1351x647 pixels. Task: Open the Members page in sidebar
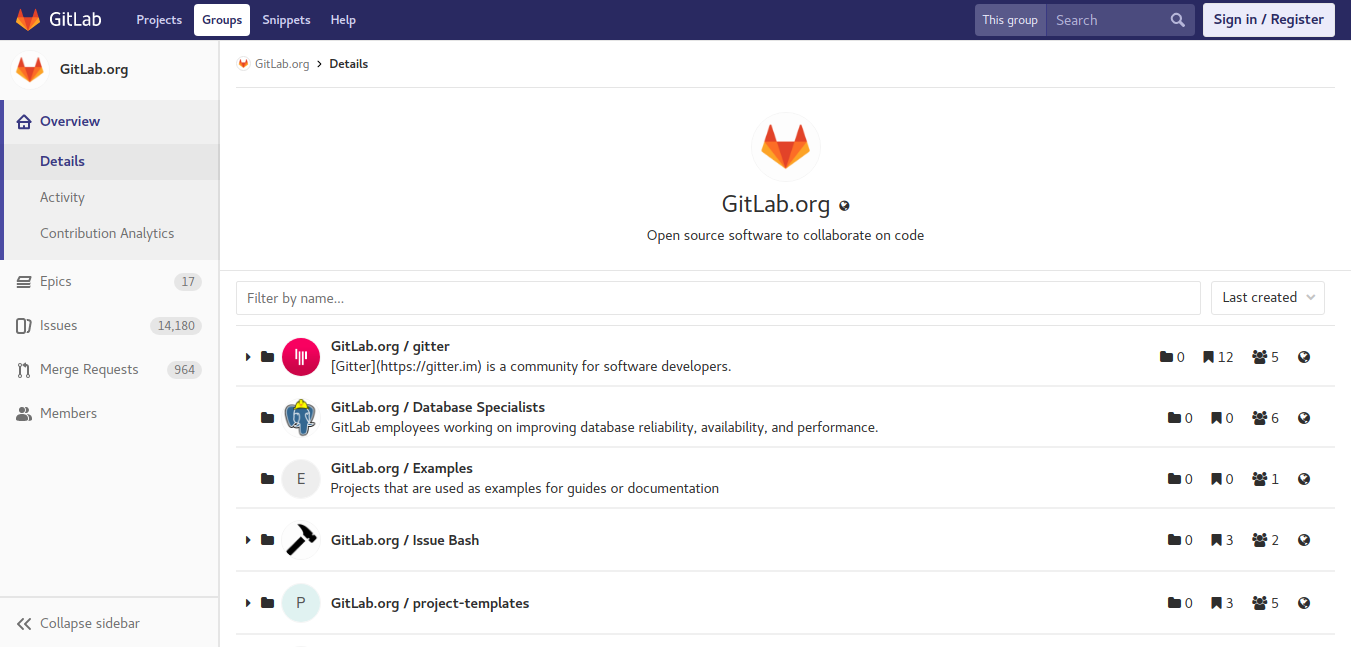coord(68,414)
